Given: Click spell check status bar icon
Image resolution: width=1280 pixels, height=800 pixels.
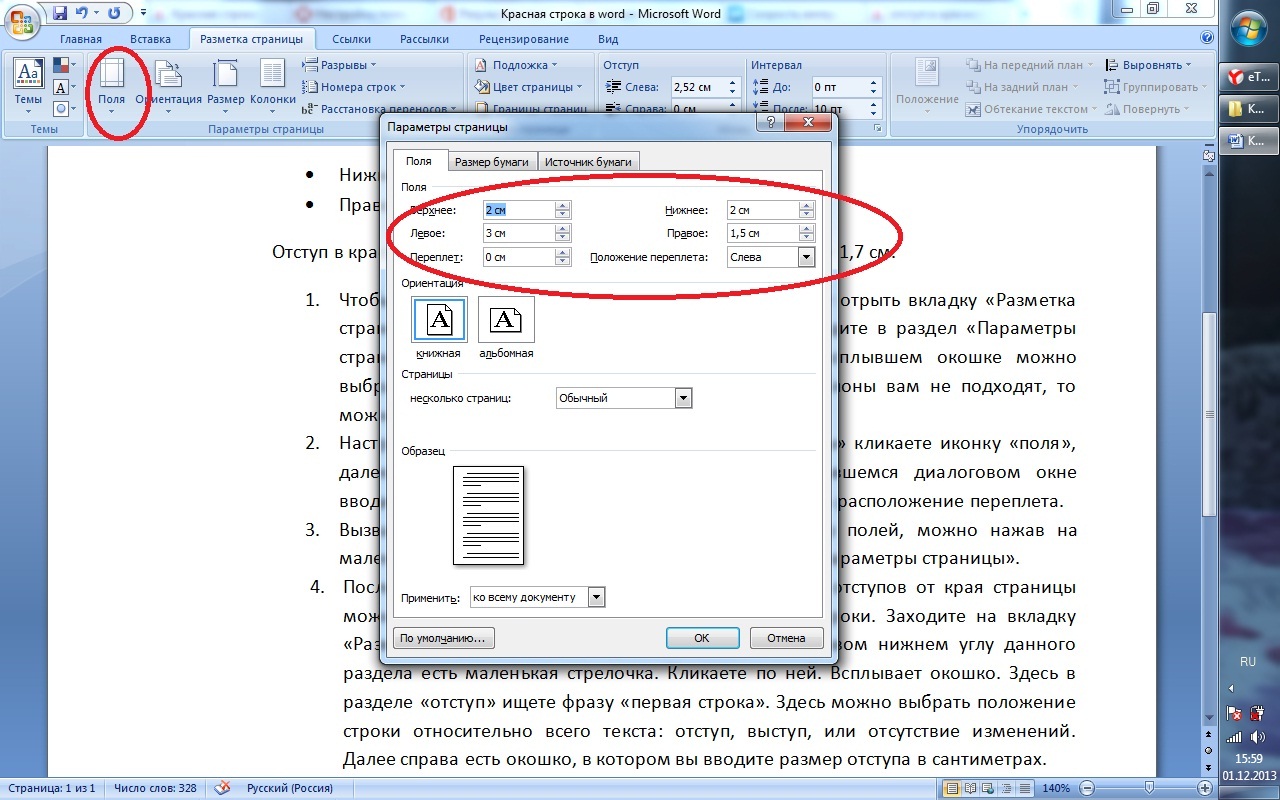Looking at the screenshot, I should (x=223, y=788).
